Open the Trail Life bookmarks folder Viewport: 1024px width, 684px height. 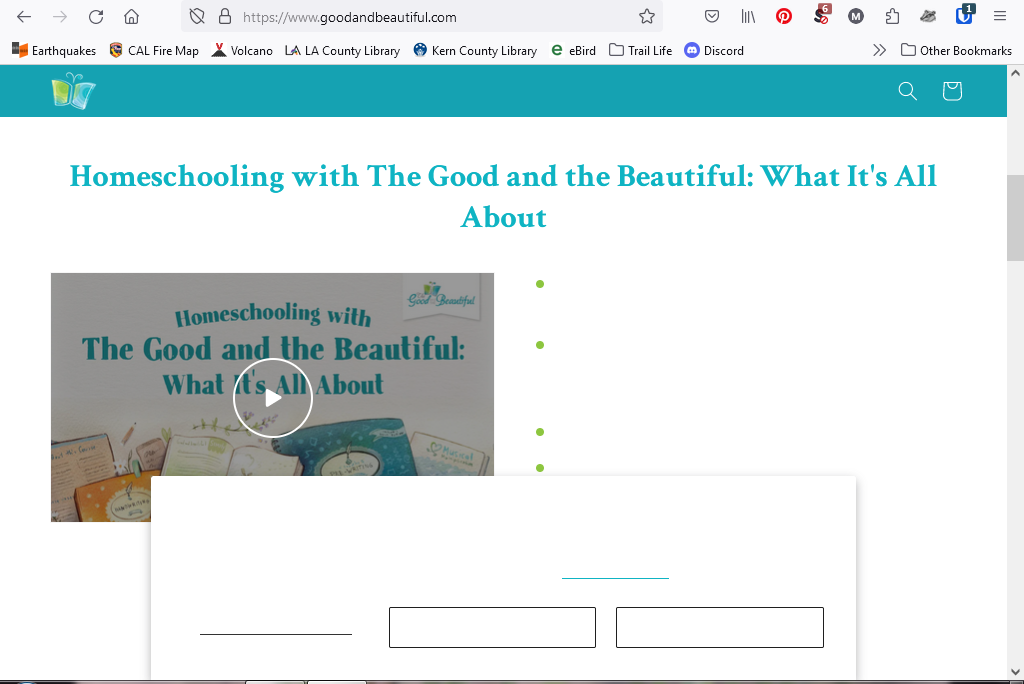[x=640, y=50]
